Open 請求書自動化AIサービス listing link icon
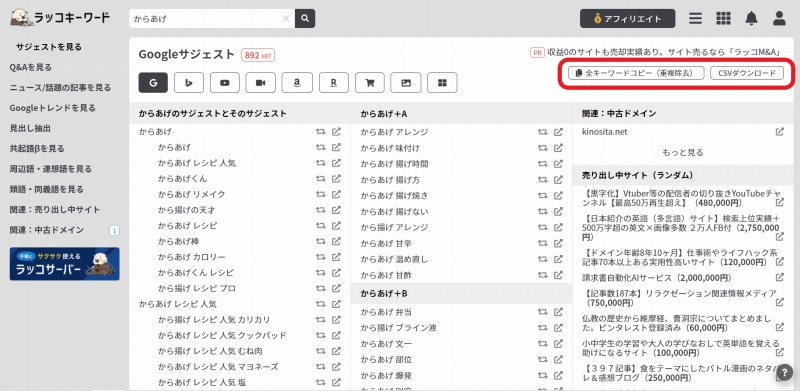This screenshot has width=800, height=391. click(780, 278)
